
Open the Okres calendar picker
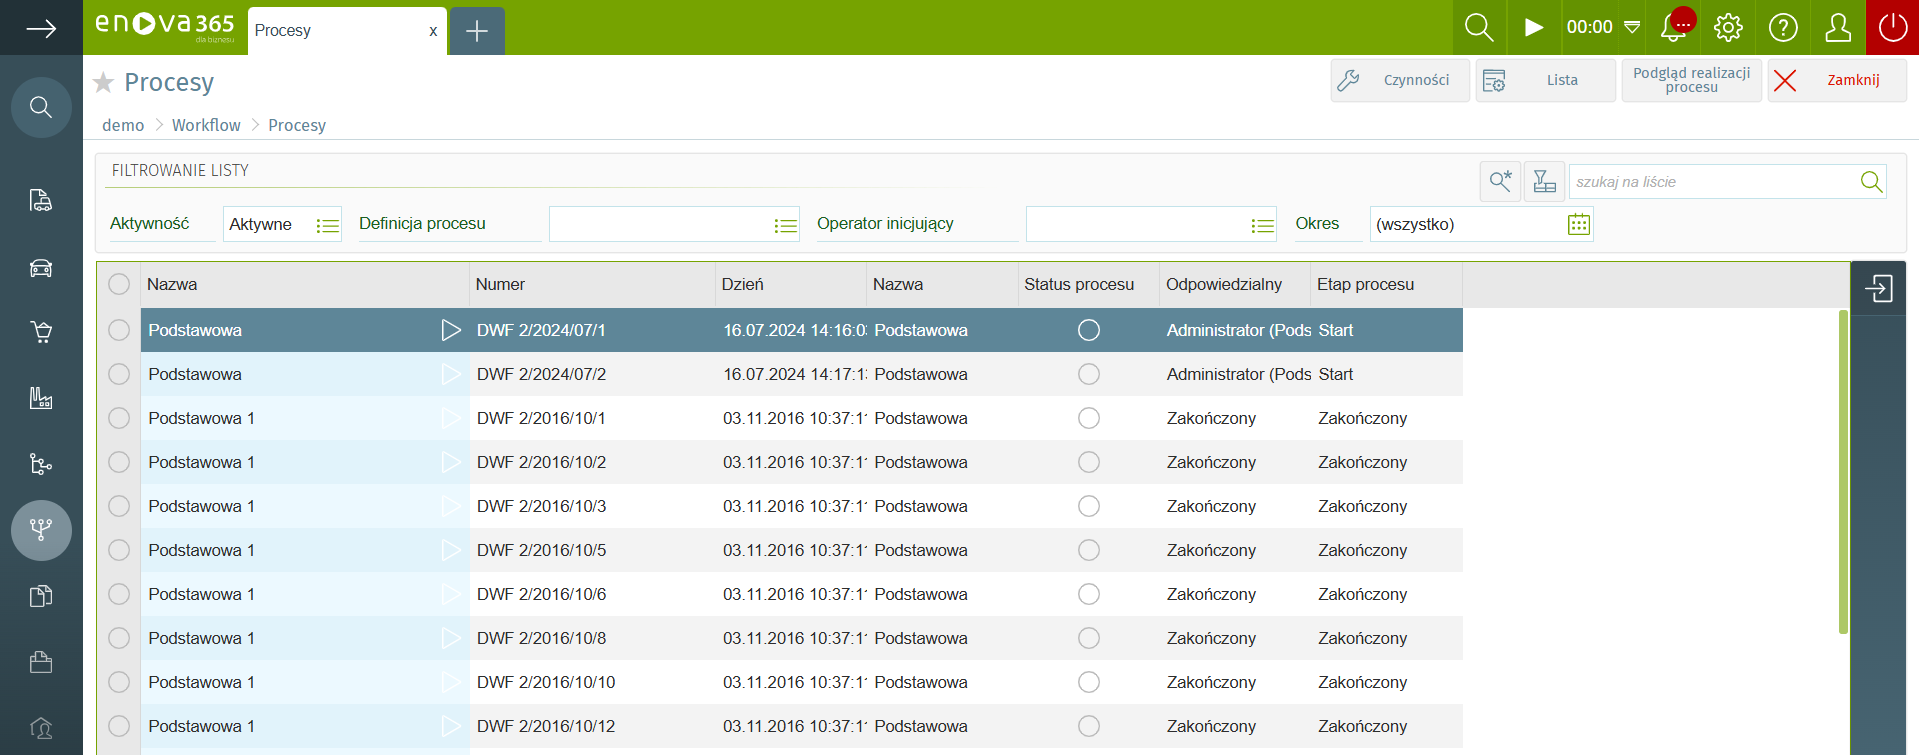[x=1579, y=224]
